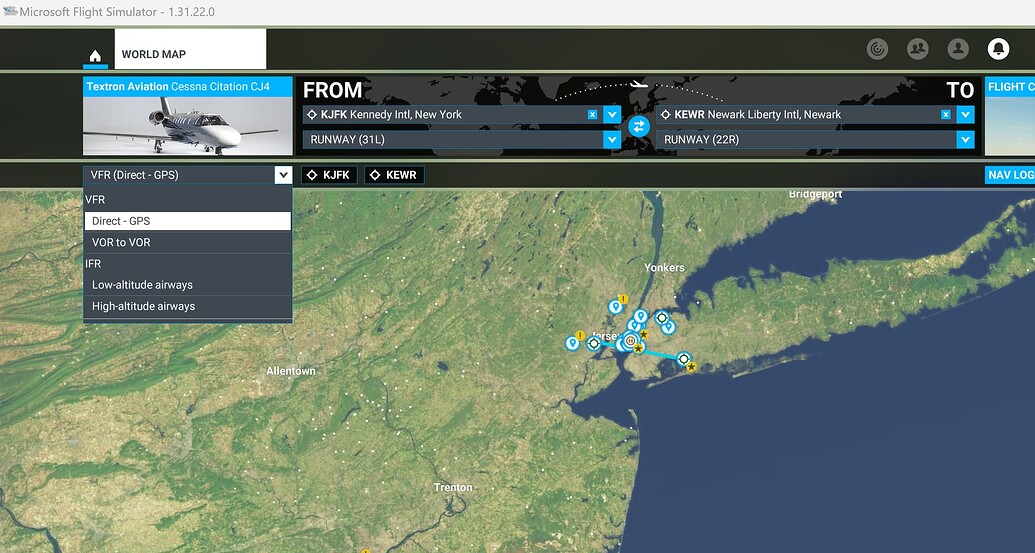Image resolution: width=1035 pixels, height=553 pixels.
Task: Swap departure and arrival airports
Action: (638, 126)
